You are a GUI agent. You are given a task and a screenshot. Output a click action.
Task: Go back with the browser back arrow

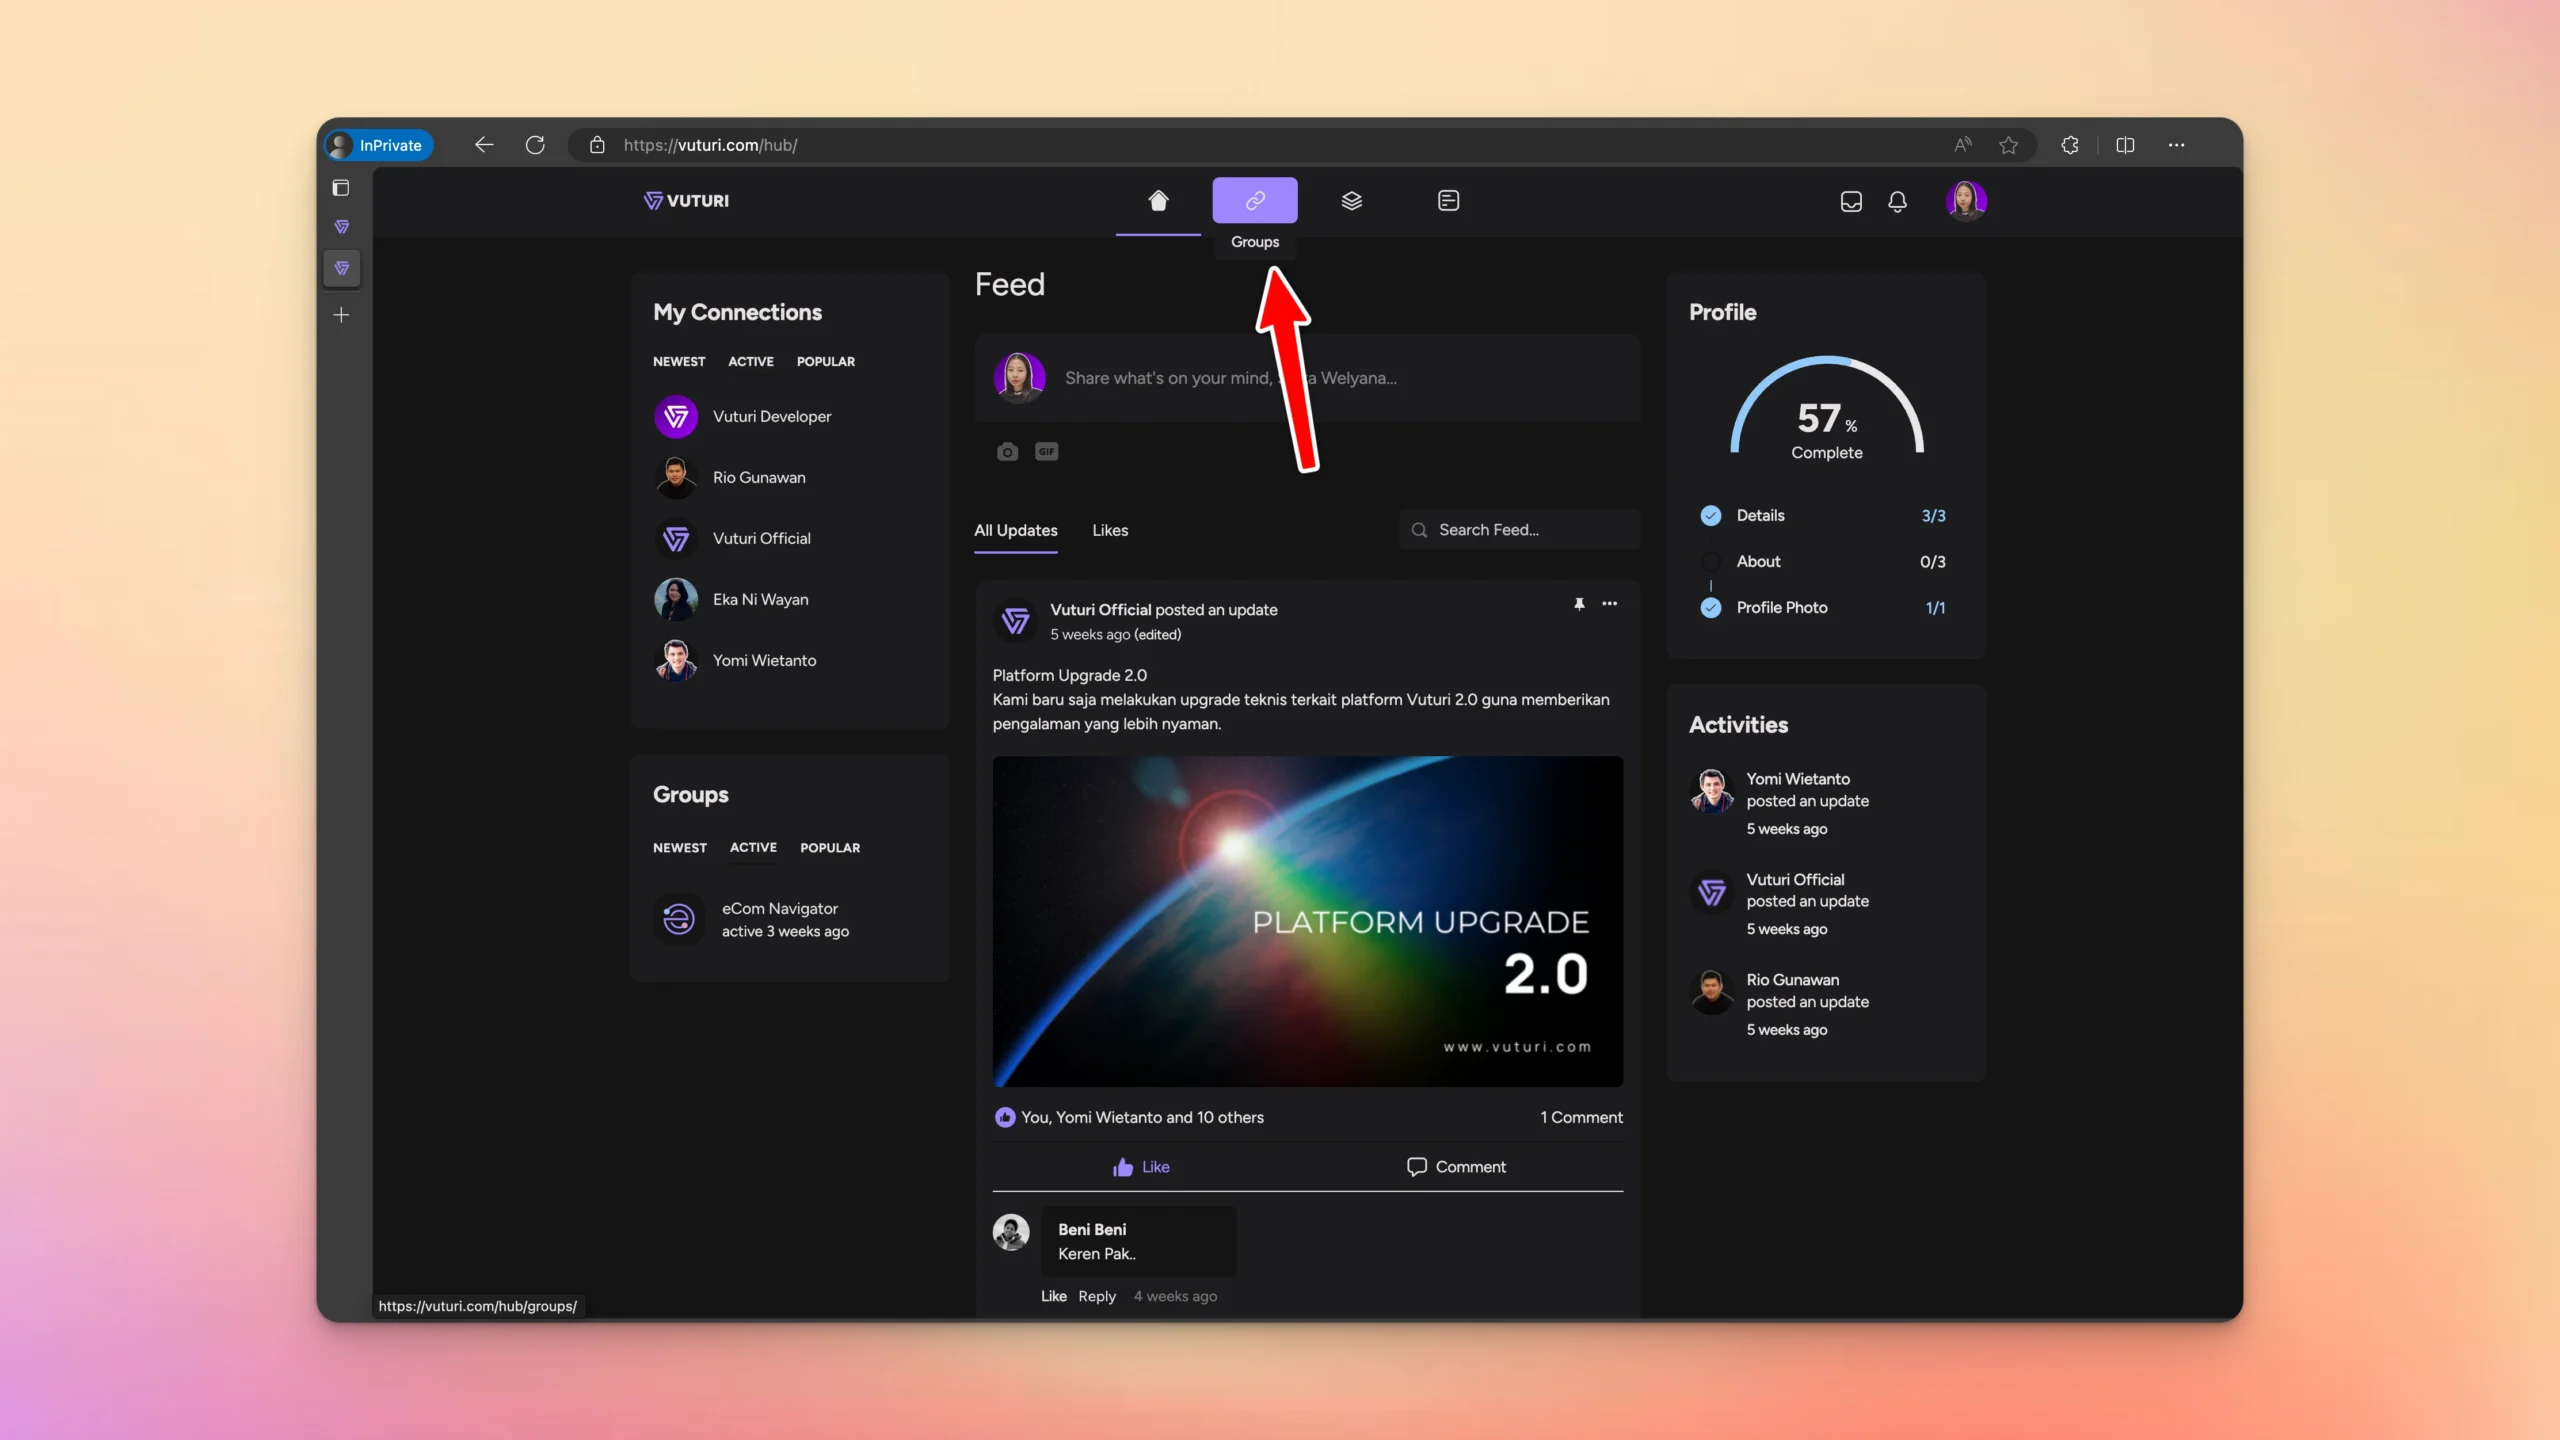pyautogui.click(x=484, y=145)
